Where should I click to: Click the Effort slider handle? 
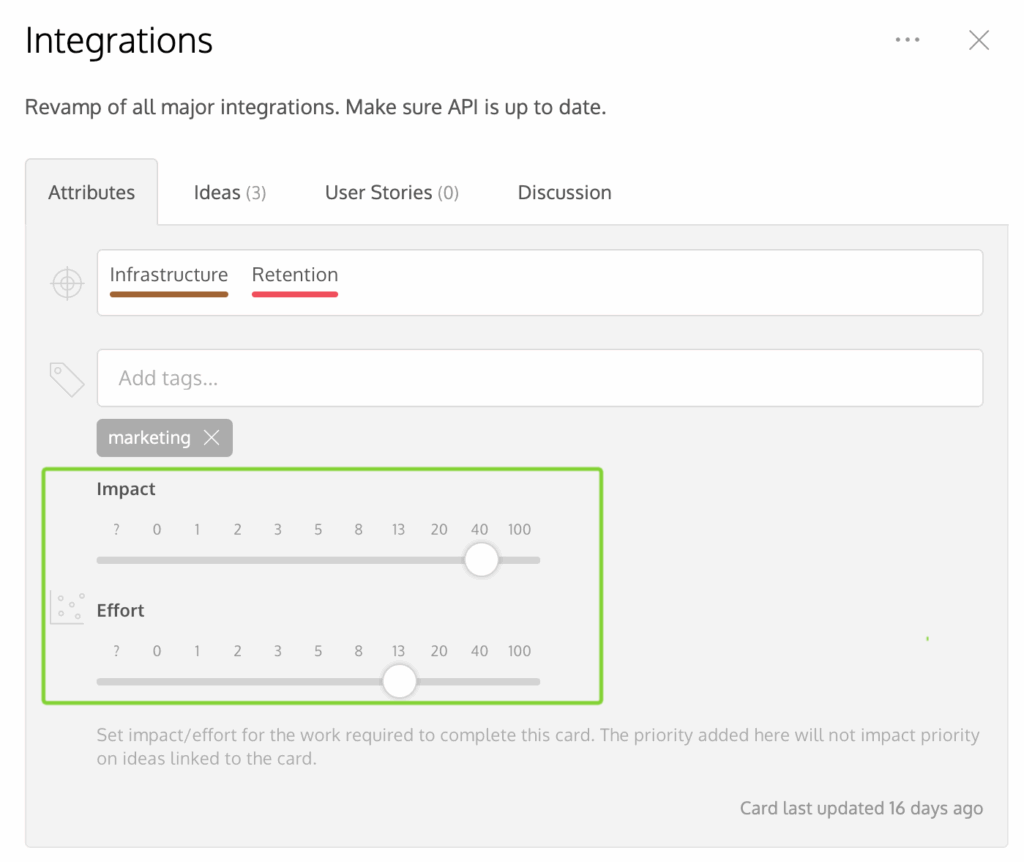(x=399, y=681)
